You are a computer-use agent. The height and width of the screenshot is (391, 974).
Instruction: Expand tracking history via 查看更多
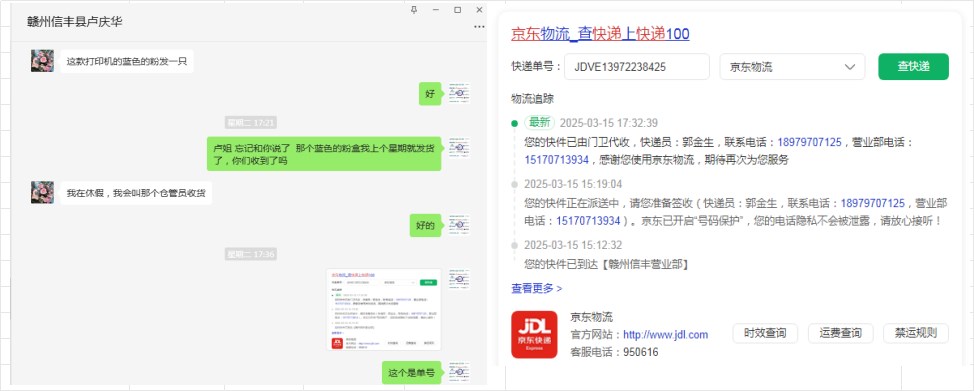coord(537,288)
